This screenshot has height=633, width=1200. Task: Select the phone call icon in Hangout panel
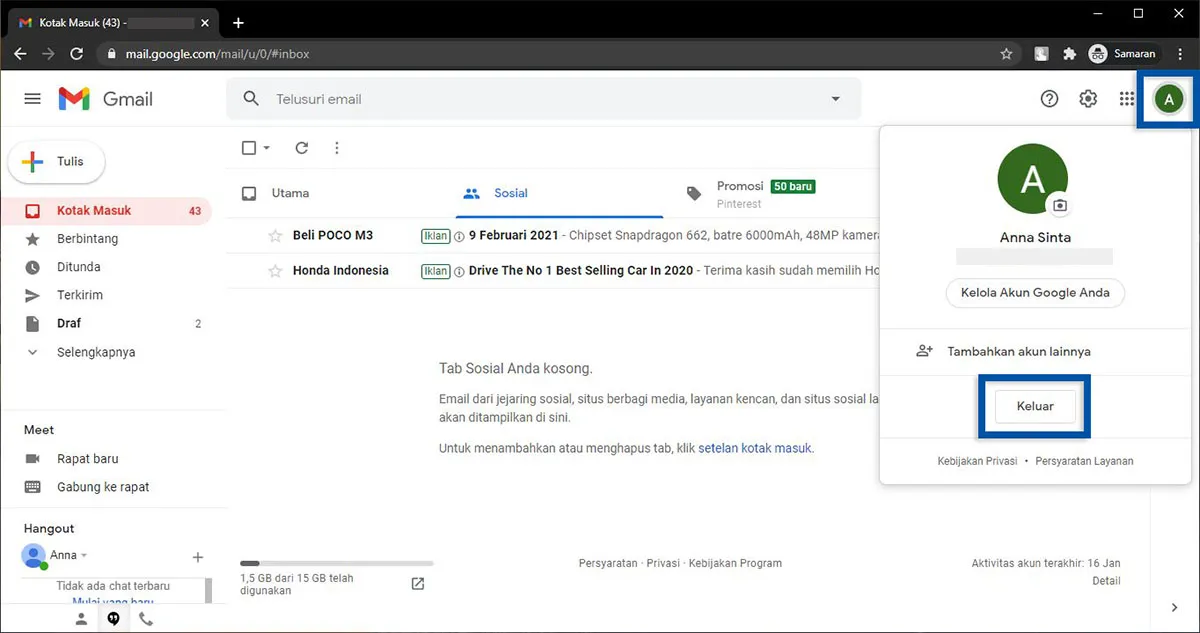tap(145, 618)
